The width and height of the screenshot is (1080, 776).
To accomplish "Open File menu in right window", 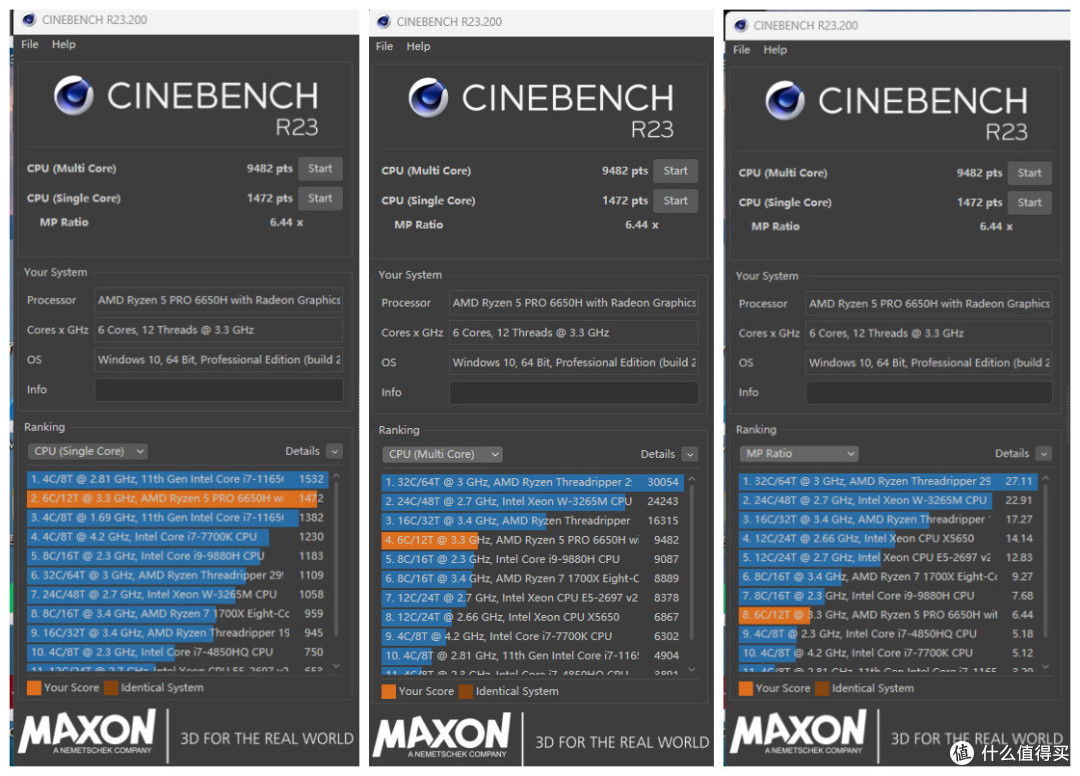I will [x=742, y=50].
